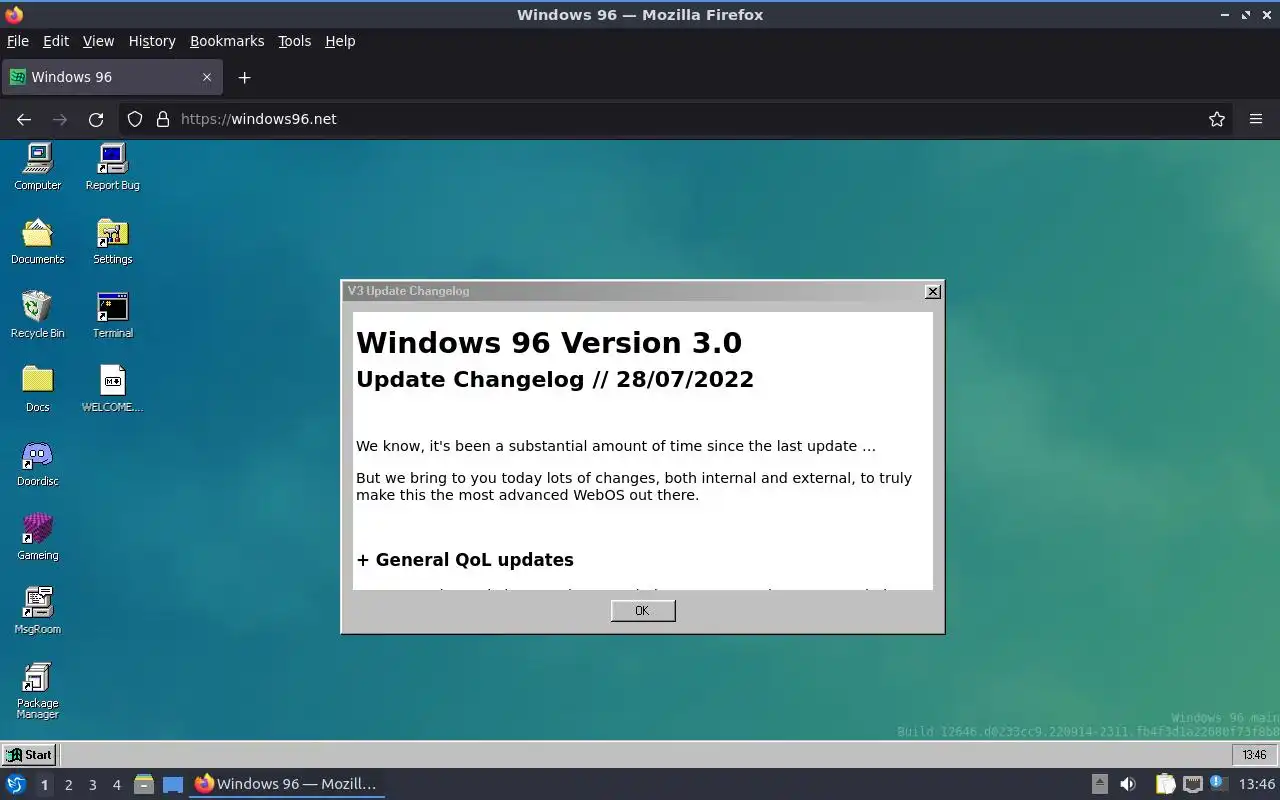
Task: Switch to workspace 2
Action: [68, 785]
